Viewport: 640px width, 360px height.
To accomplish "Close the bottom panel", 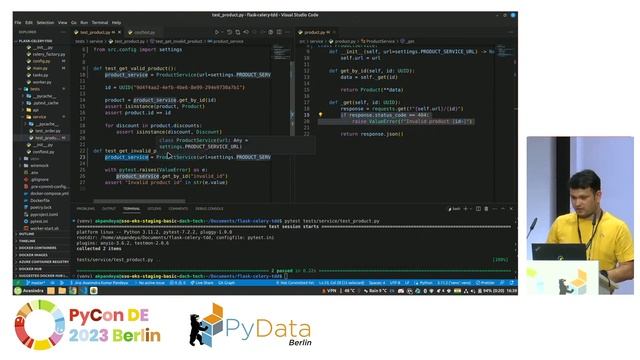I will 511,209.
